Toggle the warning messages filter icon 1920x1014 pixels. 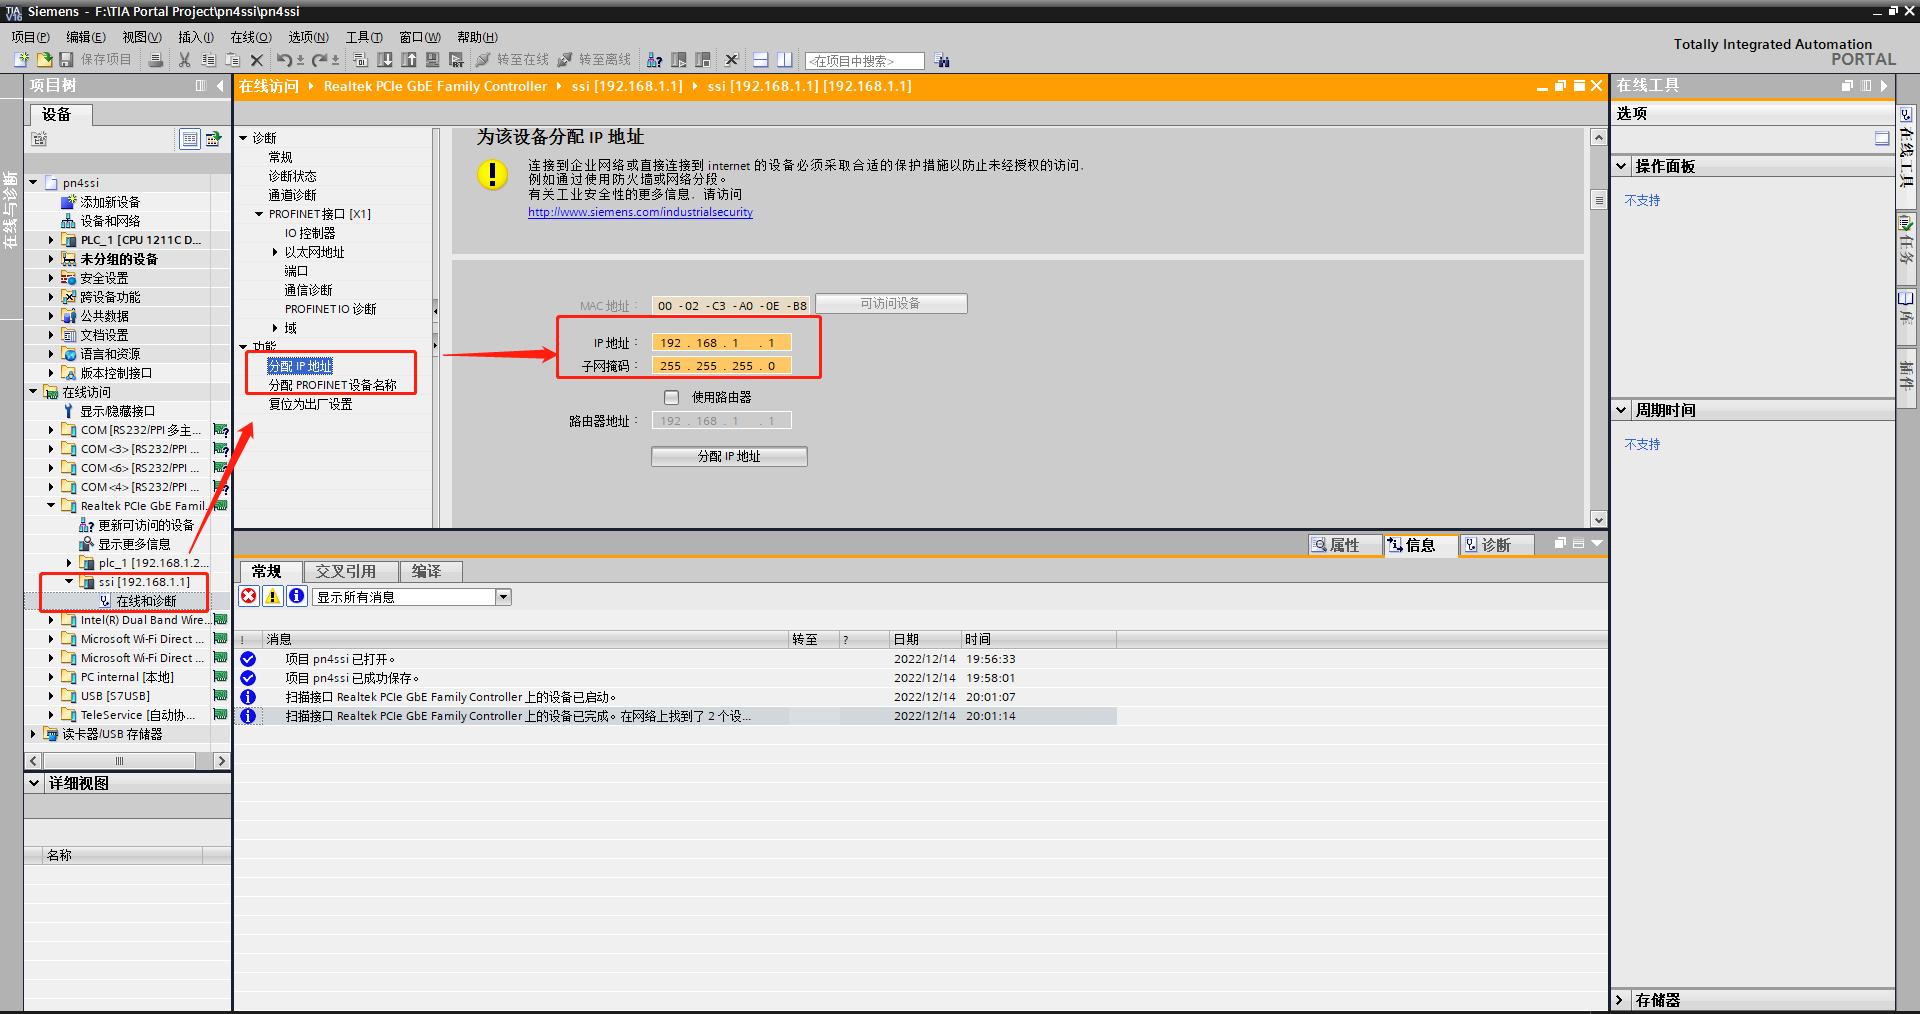coord(272,596)
